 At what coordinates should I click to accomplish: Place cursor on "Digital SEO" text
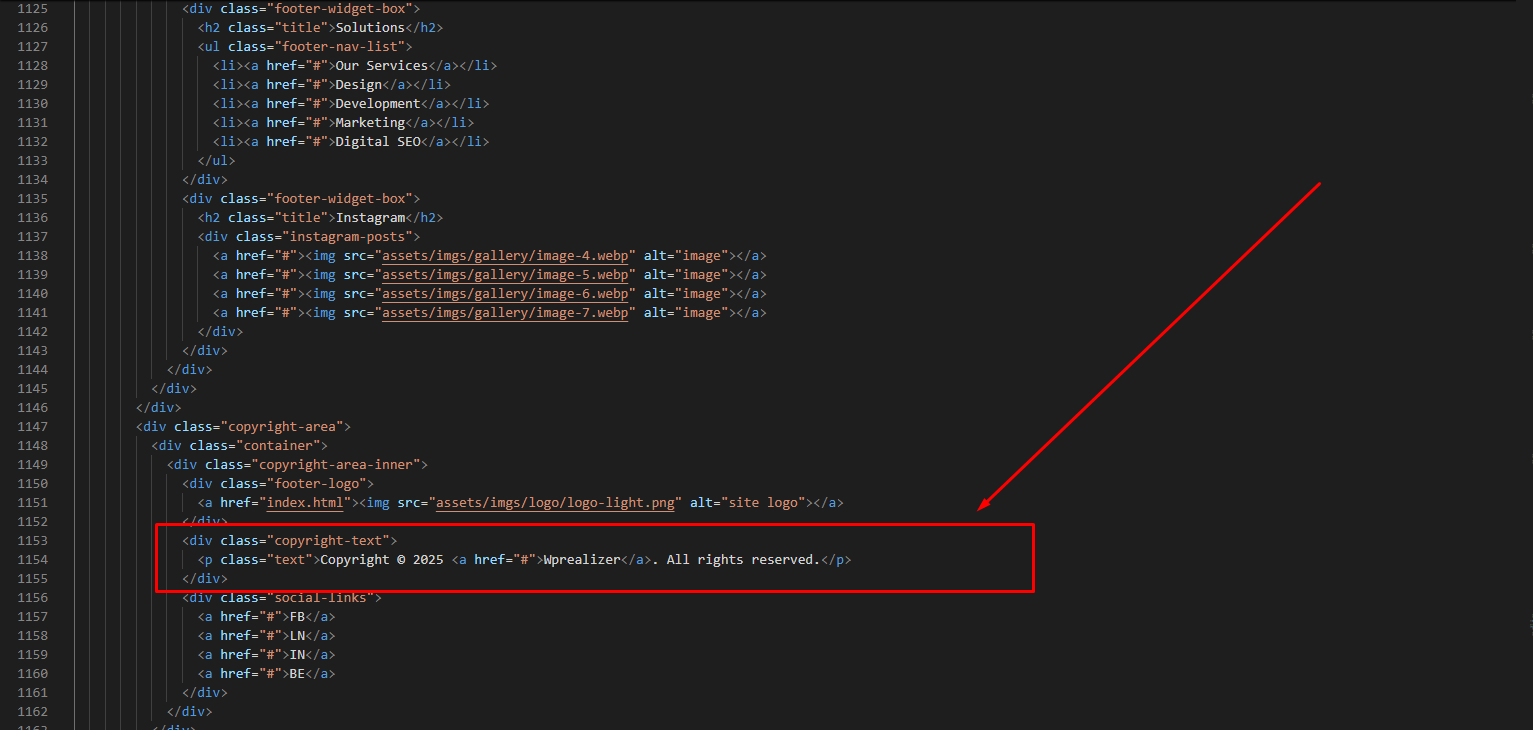pyautogui.click(x=377, y=142)
